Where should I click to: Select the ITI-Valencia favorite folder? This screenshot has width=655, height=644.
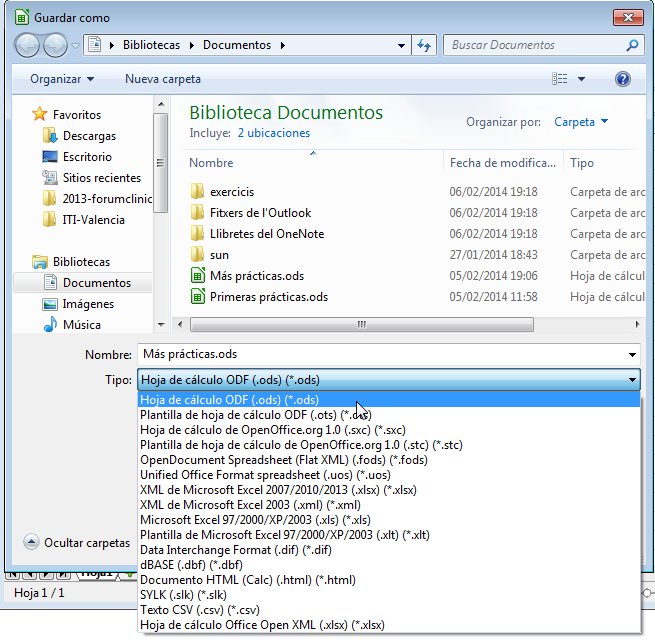click(x=94, y=220)
